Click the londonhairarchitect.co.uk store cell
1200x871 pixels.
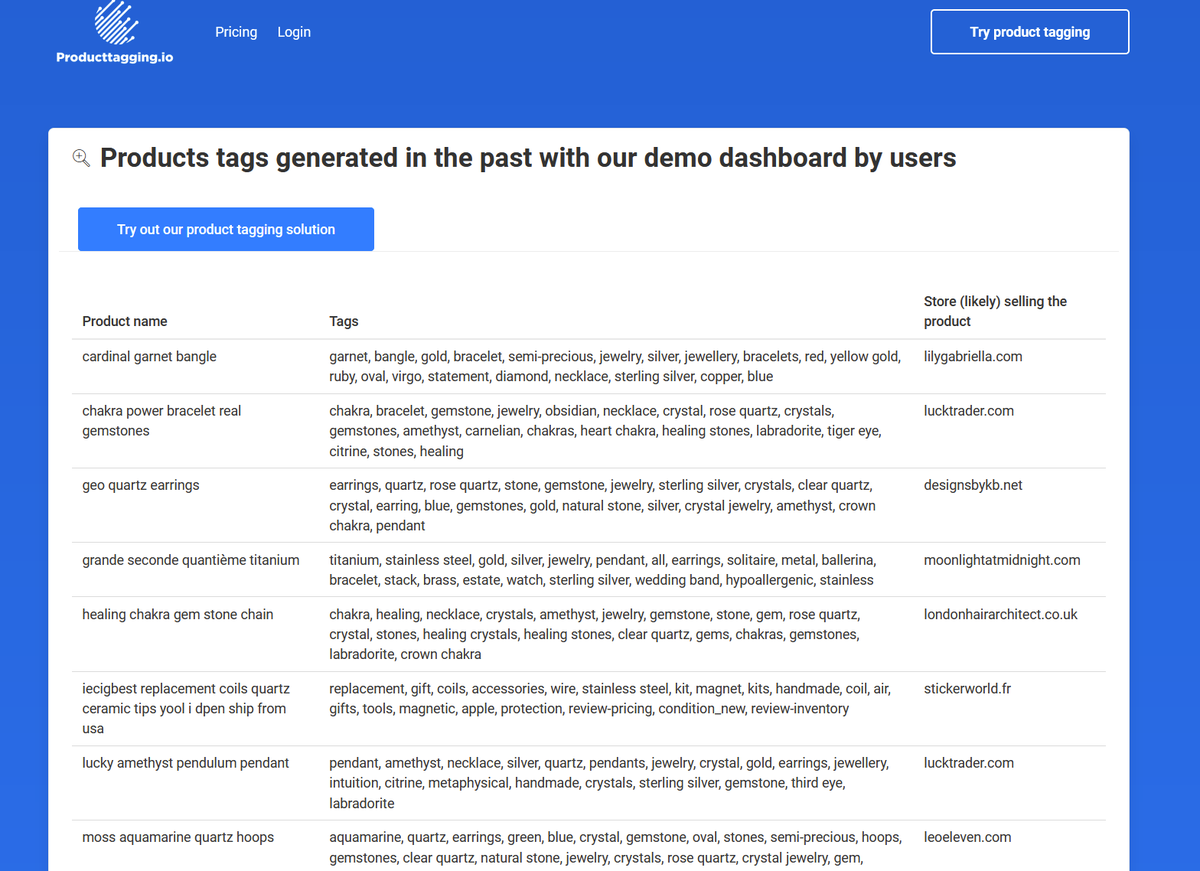pos(1001,614)
